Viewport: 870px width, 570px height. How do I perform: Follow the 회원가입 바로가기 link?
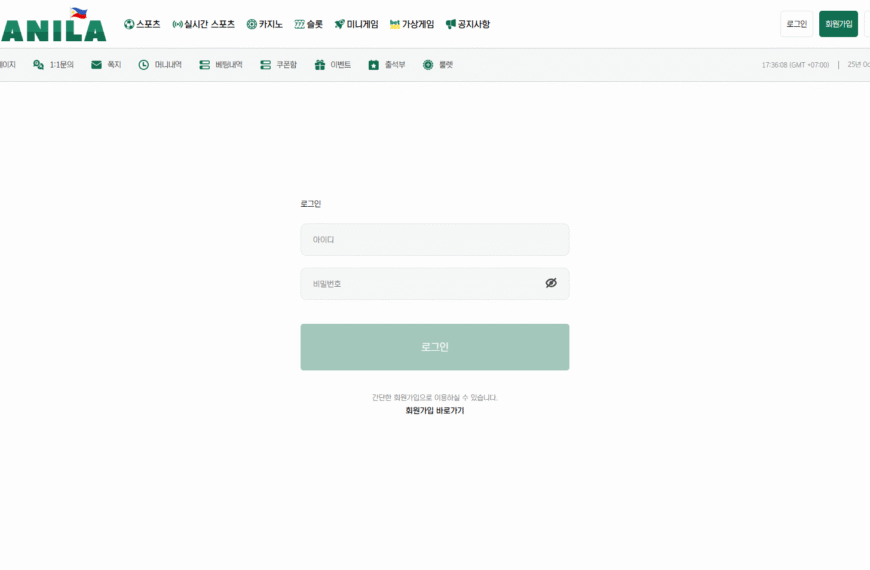tap(435, 411)
